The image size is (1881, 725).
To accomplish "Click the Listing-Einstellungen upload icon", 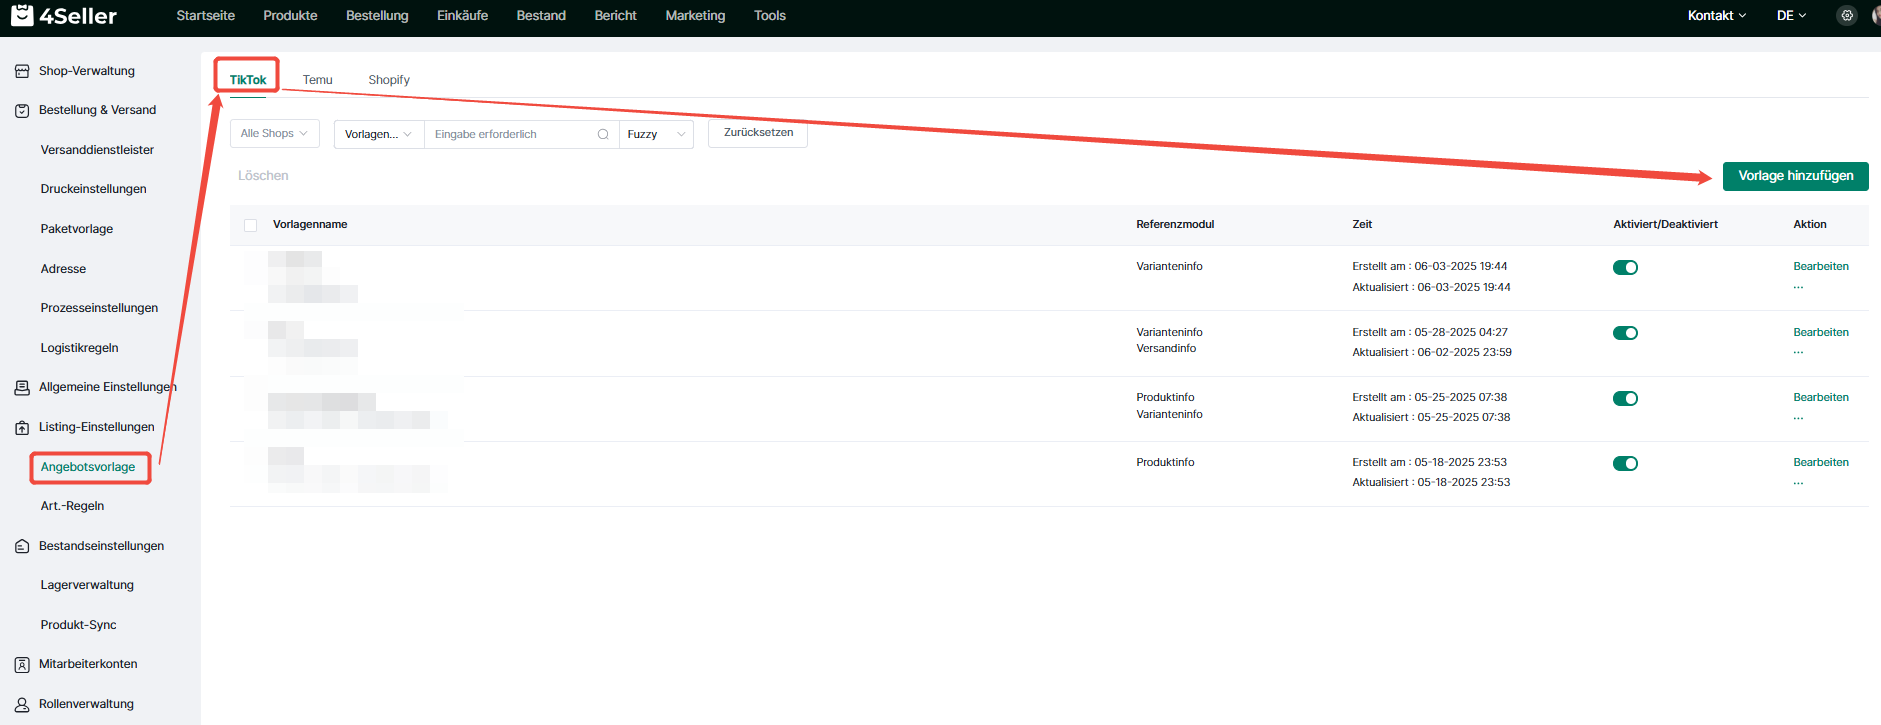I will [22, 427].
